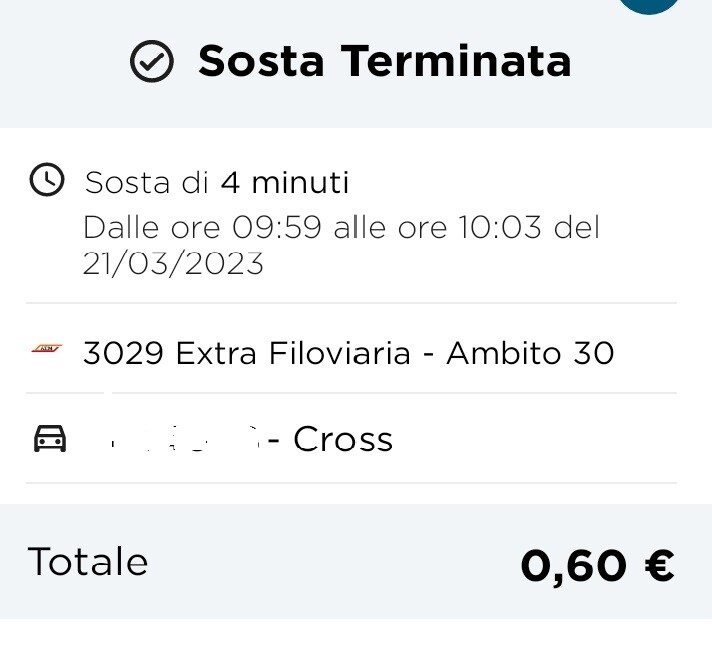
Task: Click the blue circle in top corner
Action: click(648, 5)
